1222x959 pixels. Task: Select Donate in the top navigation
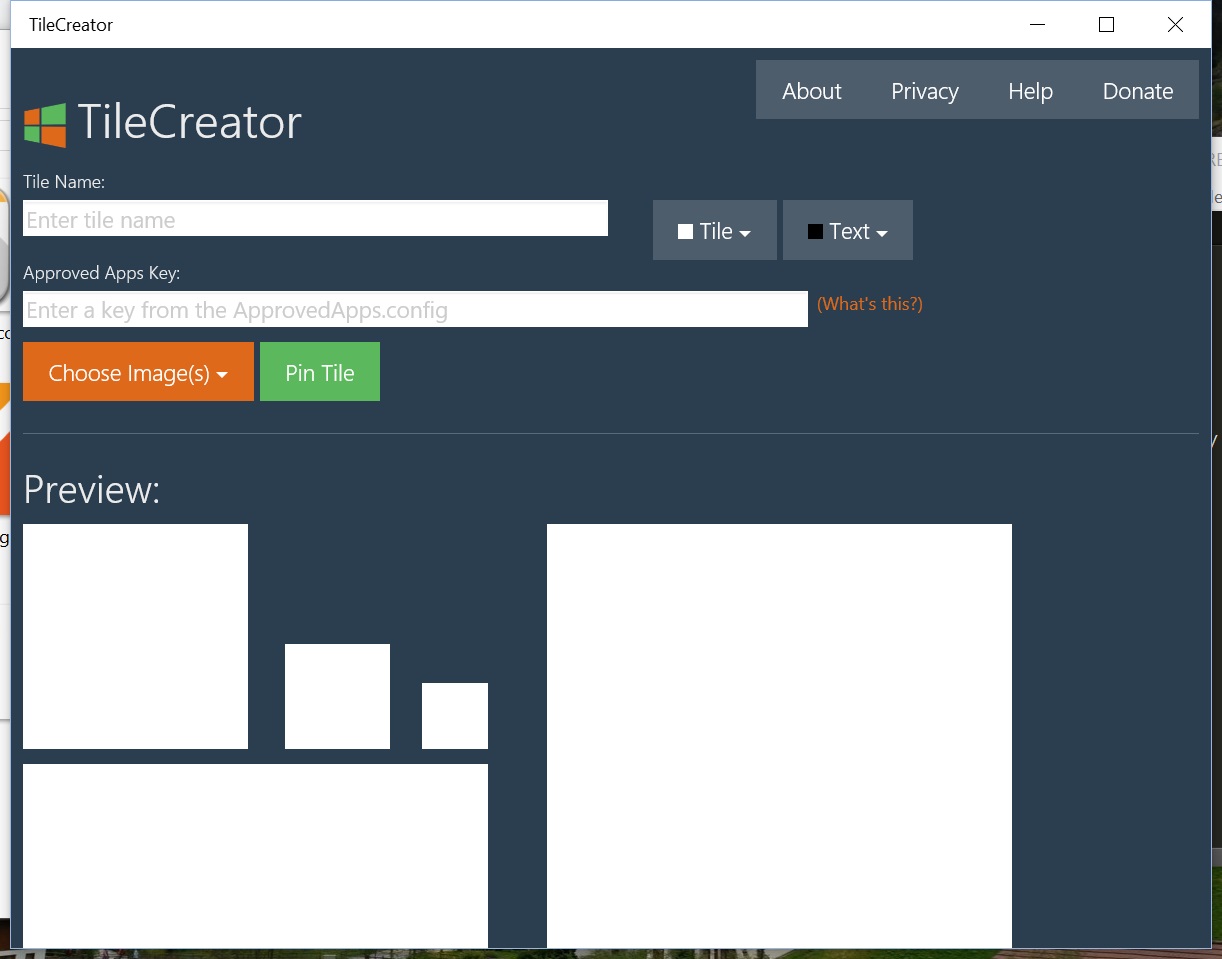(1137, 91)
